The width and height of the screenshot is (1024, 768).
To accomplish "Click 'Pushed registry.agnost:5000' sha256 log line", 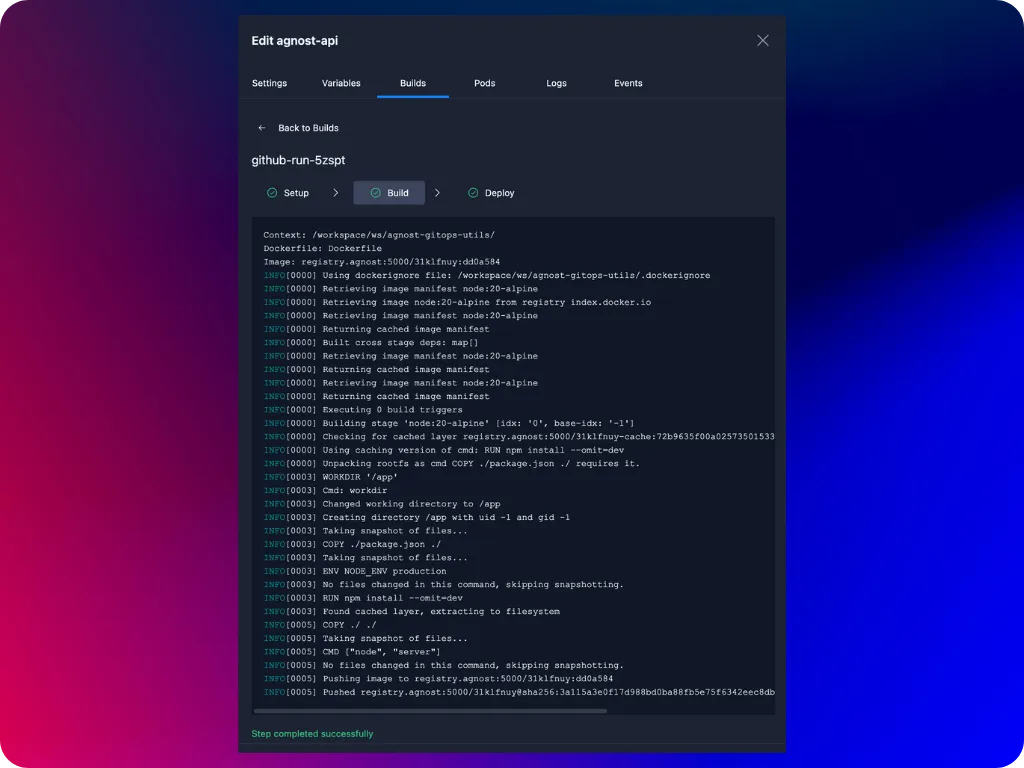I will [519, 692].
